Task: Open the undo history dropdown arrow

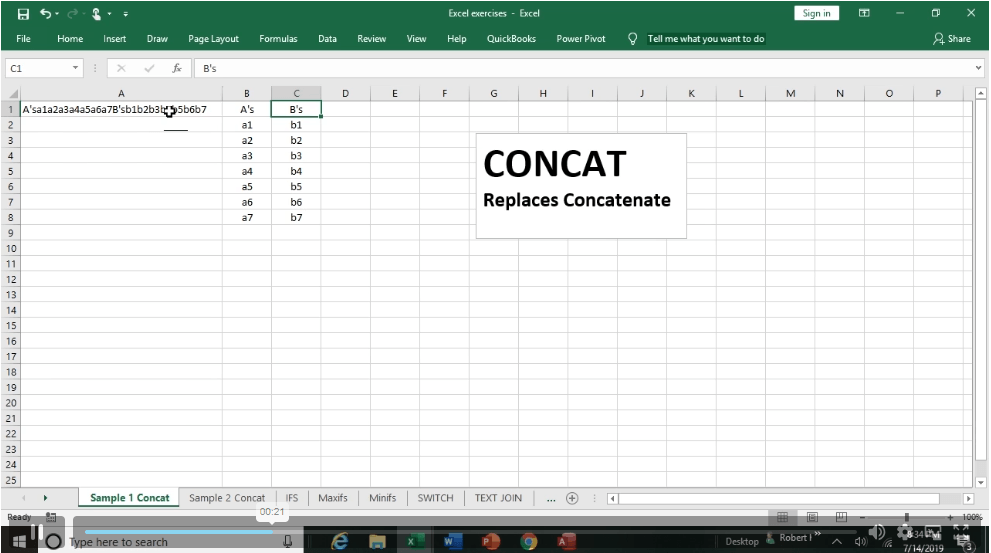Action: pyautogui.click(x=57, y=13)
